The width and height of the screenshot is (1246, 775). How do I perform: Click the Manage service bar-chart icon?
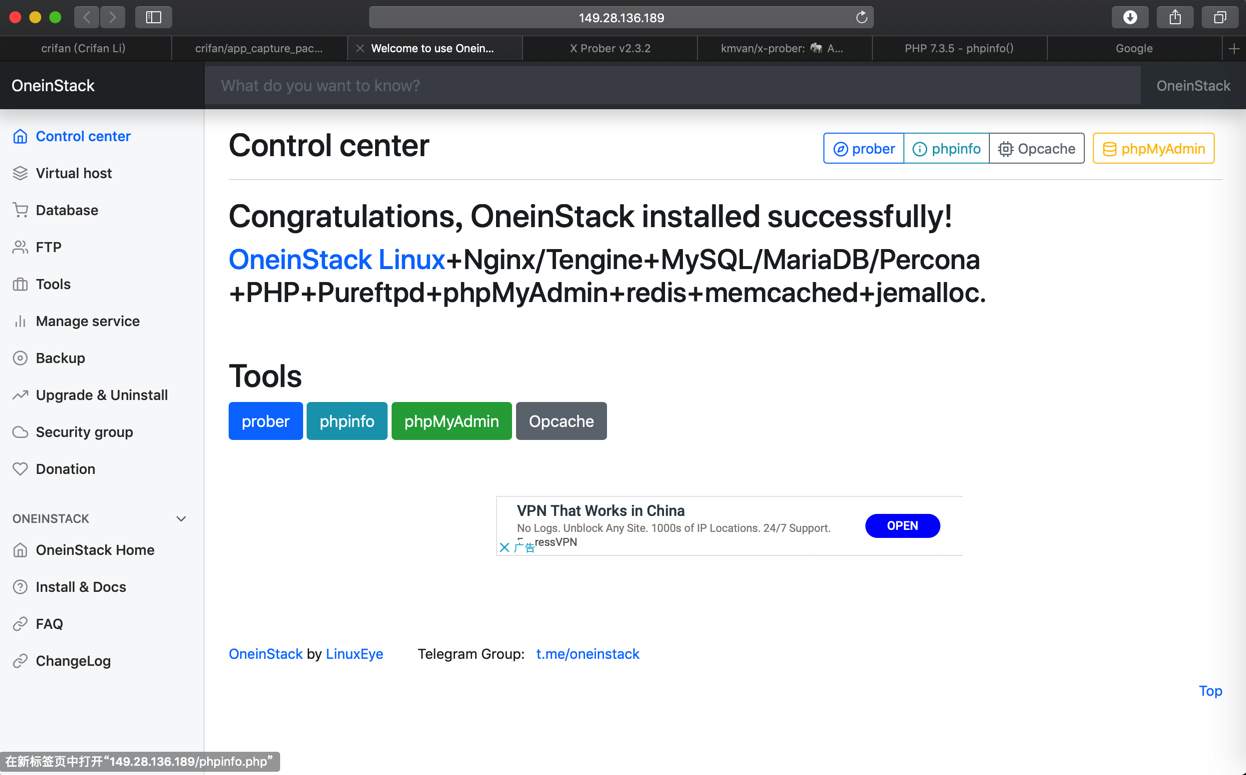coord(20,321)
